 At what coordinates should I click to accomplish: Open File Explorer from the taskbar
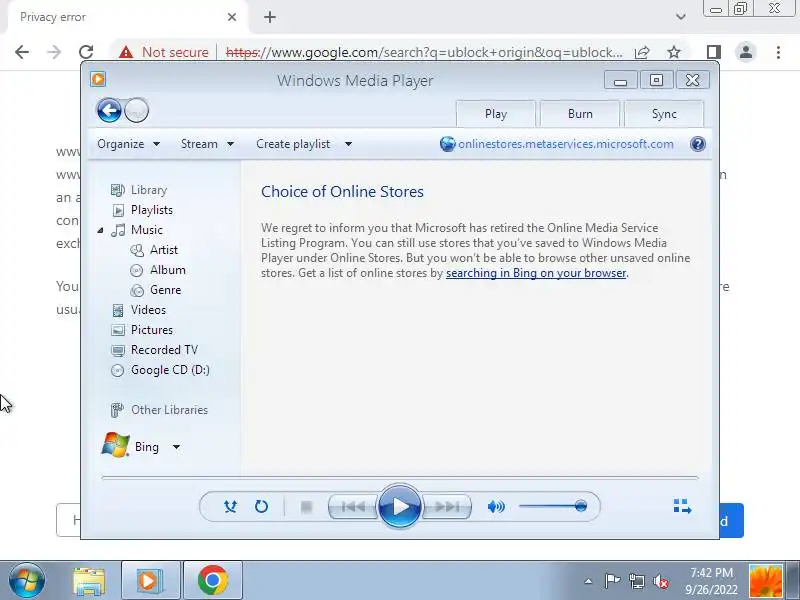coord(89,581)
